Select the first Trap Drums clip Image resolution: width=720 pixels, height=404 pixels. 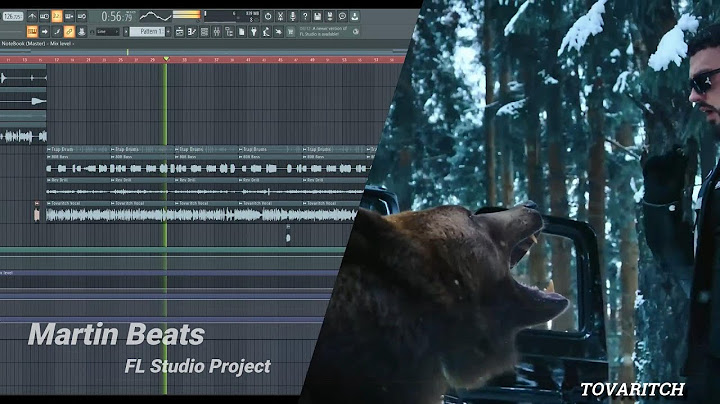(x=79, y=149)
